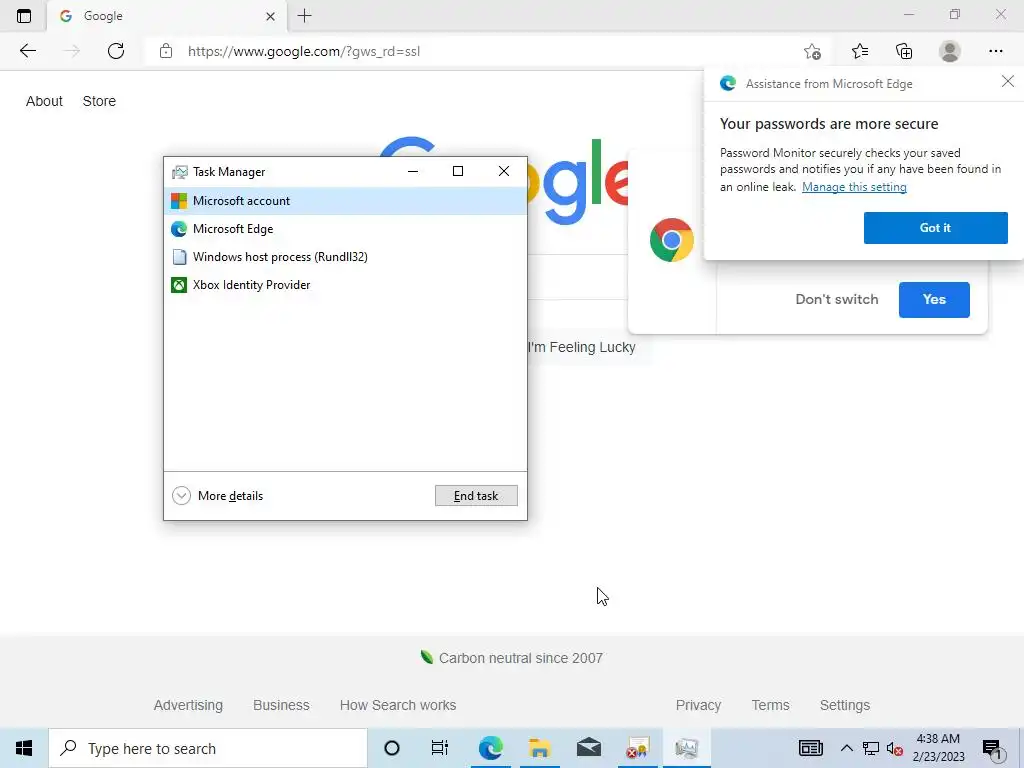Click Yes in the Chrome switch prompt
Viewport: 1024px width, 768px height.
pyautogui.click(x=934, y=300)
